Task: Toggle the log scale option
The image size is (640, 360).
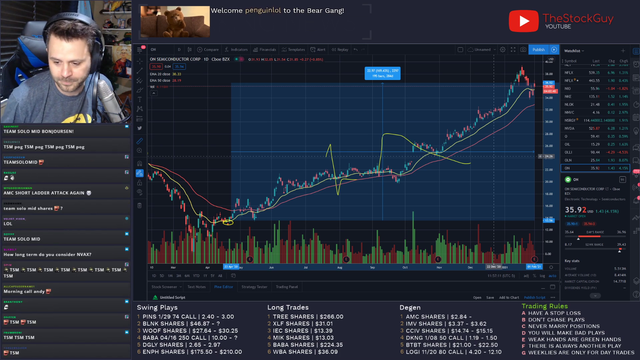Action: (542, 276)
